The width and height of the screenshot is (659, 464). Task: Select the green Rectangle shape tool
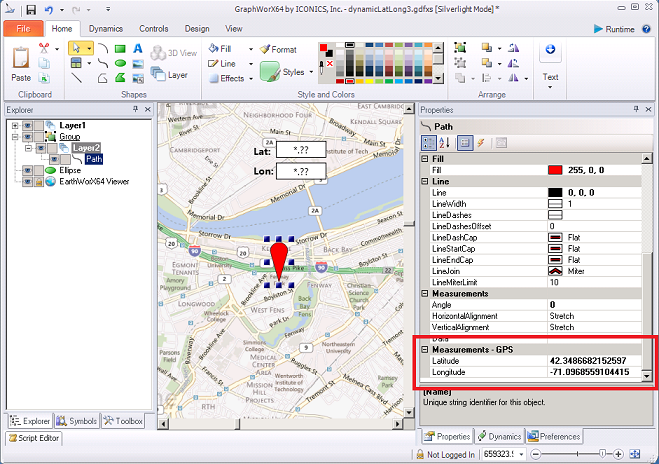pyautogui.click(x=120, y=49)
